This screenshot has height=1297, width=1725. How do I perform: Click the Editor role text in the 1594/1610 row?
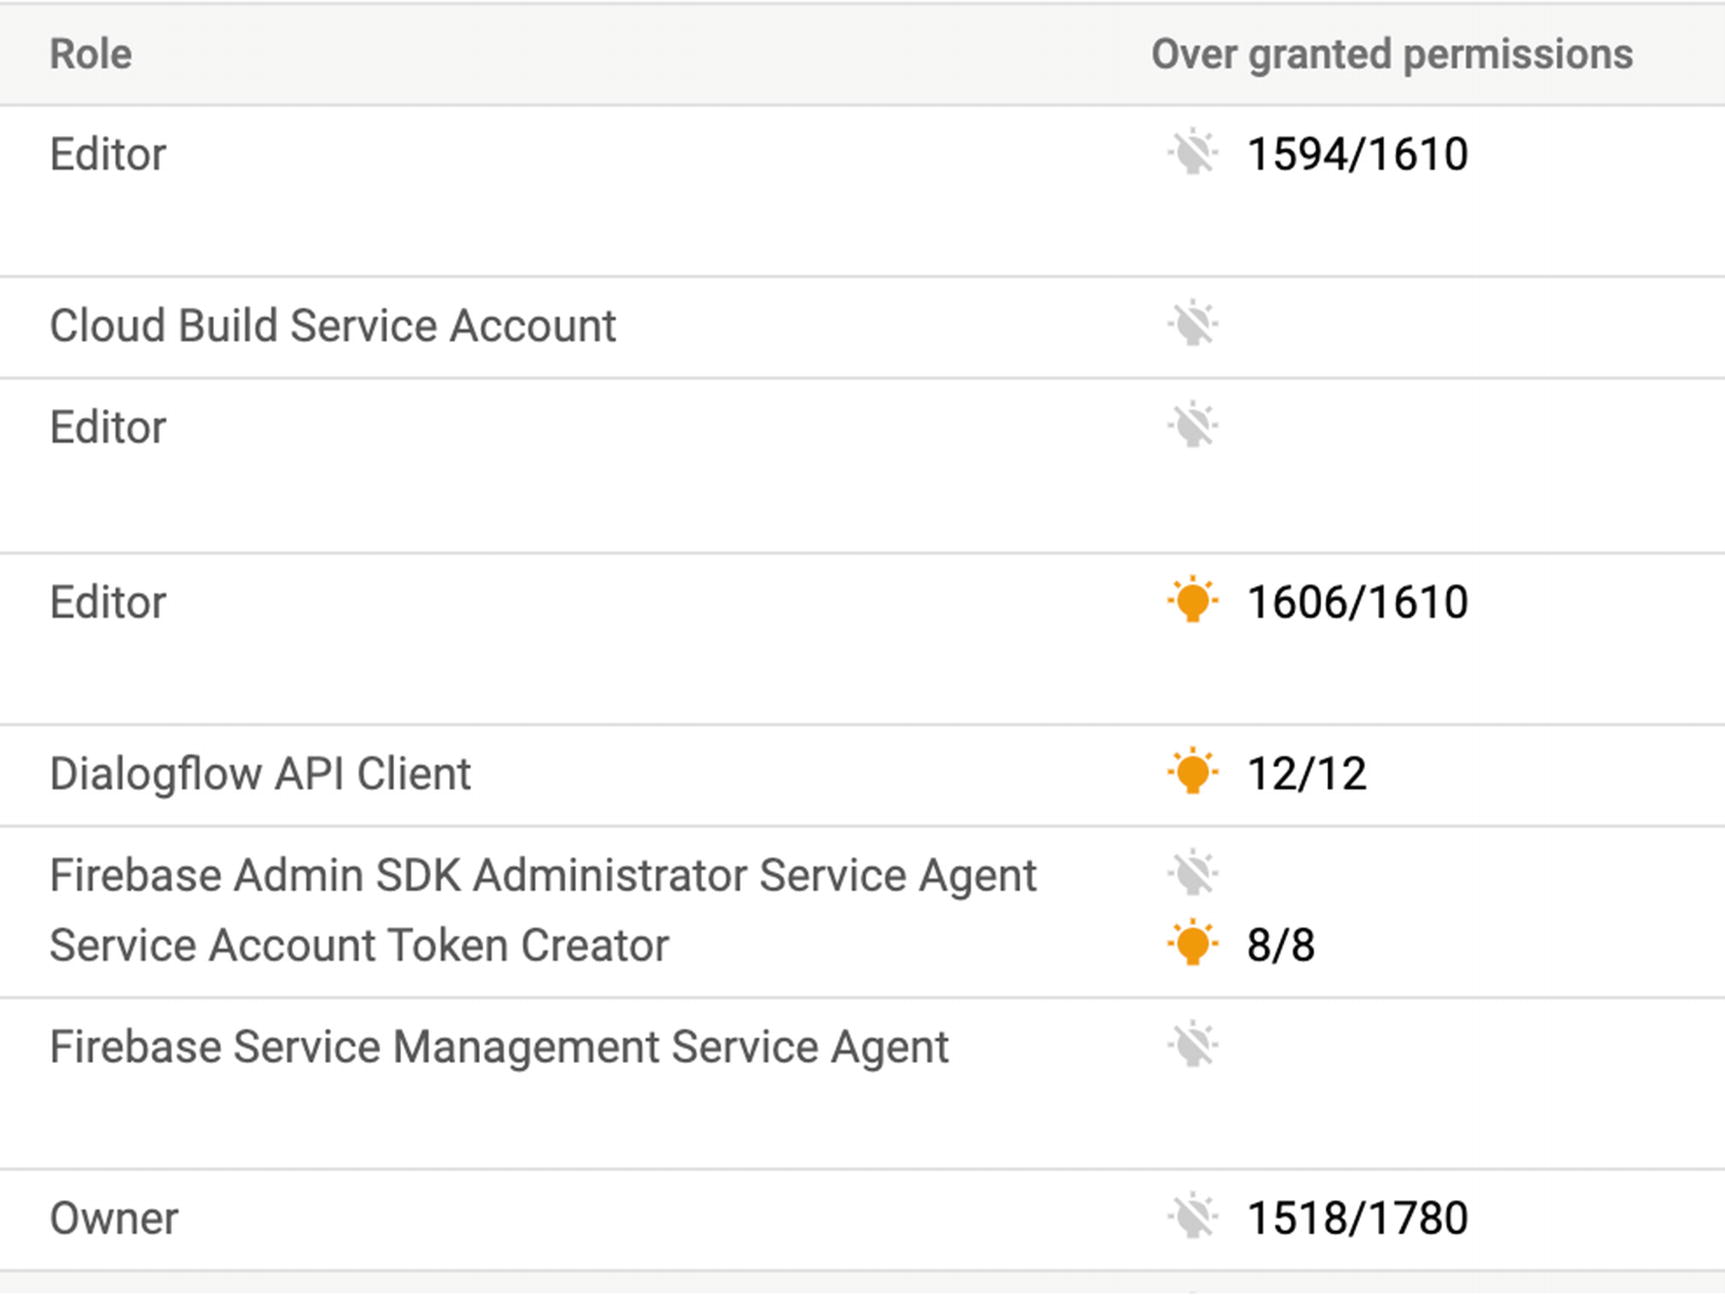point(108,155)
